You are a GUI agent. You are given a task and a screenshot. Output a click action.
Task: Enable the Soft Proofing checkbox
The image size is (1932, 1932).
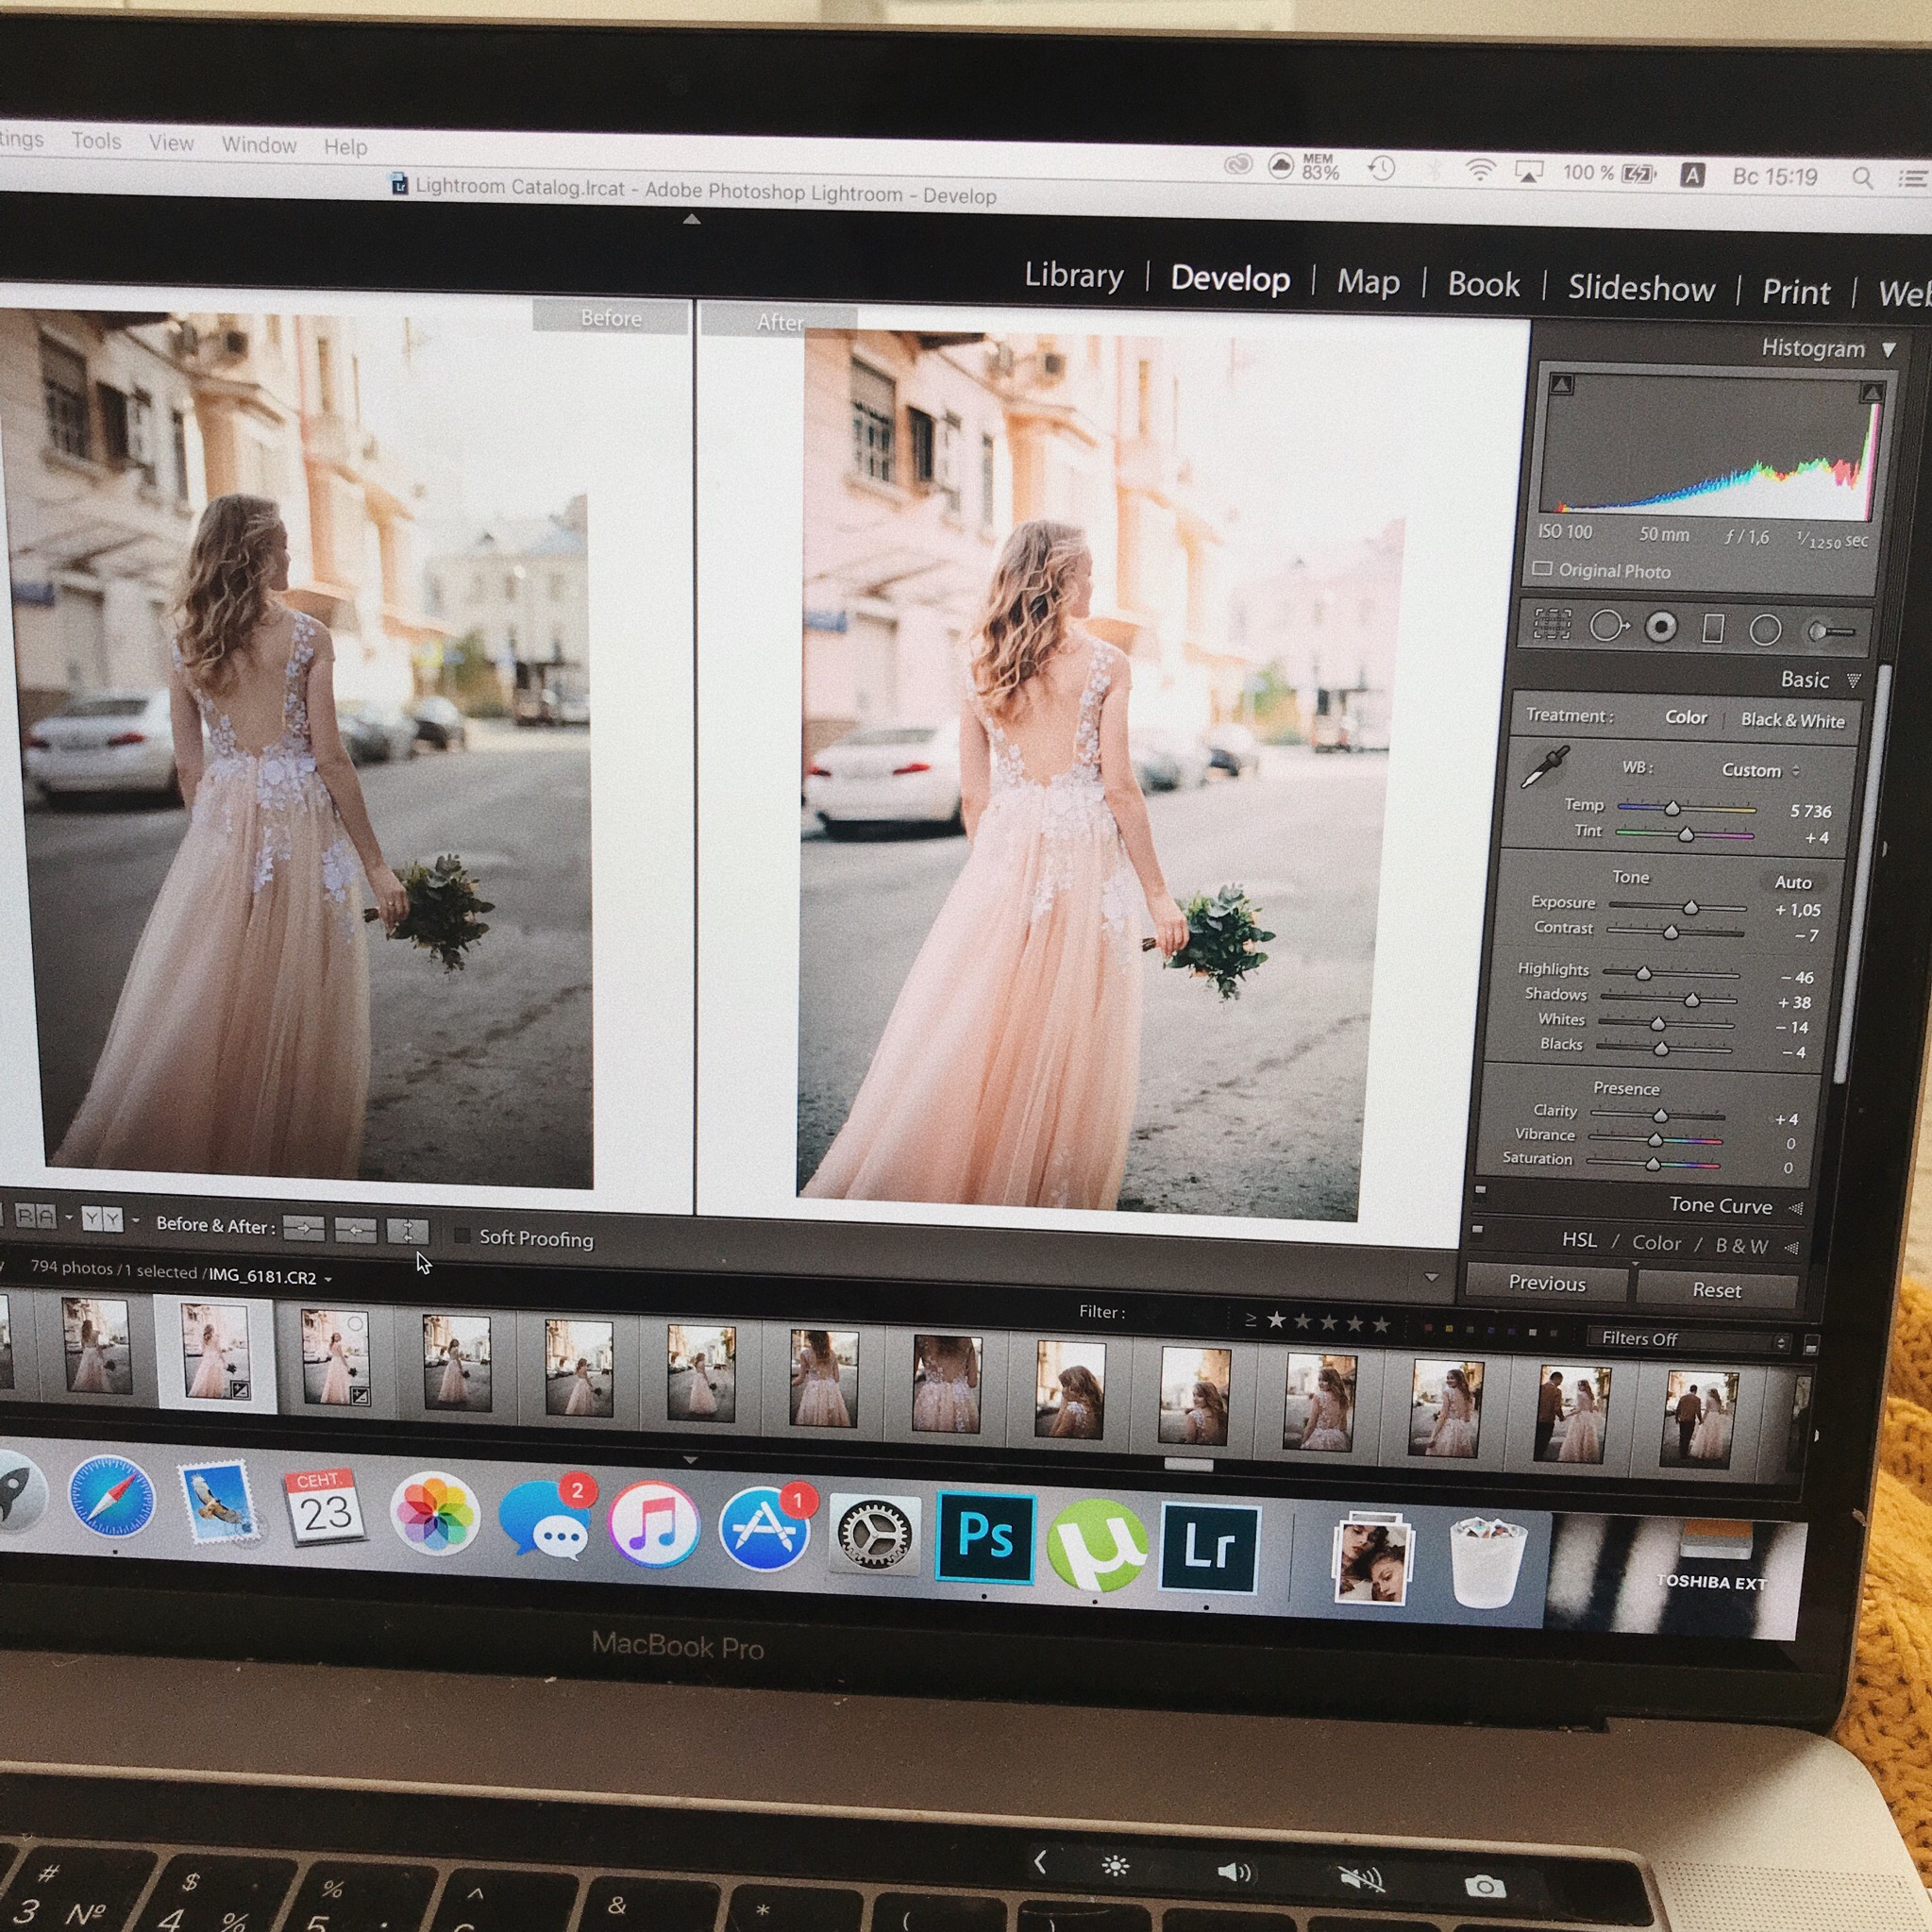pos(462,1236)
